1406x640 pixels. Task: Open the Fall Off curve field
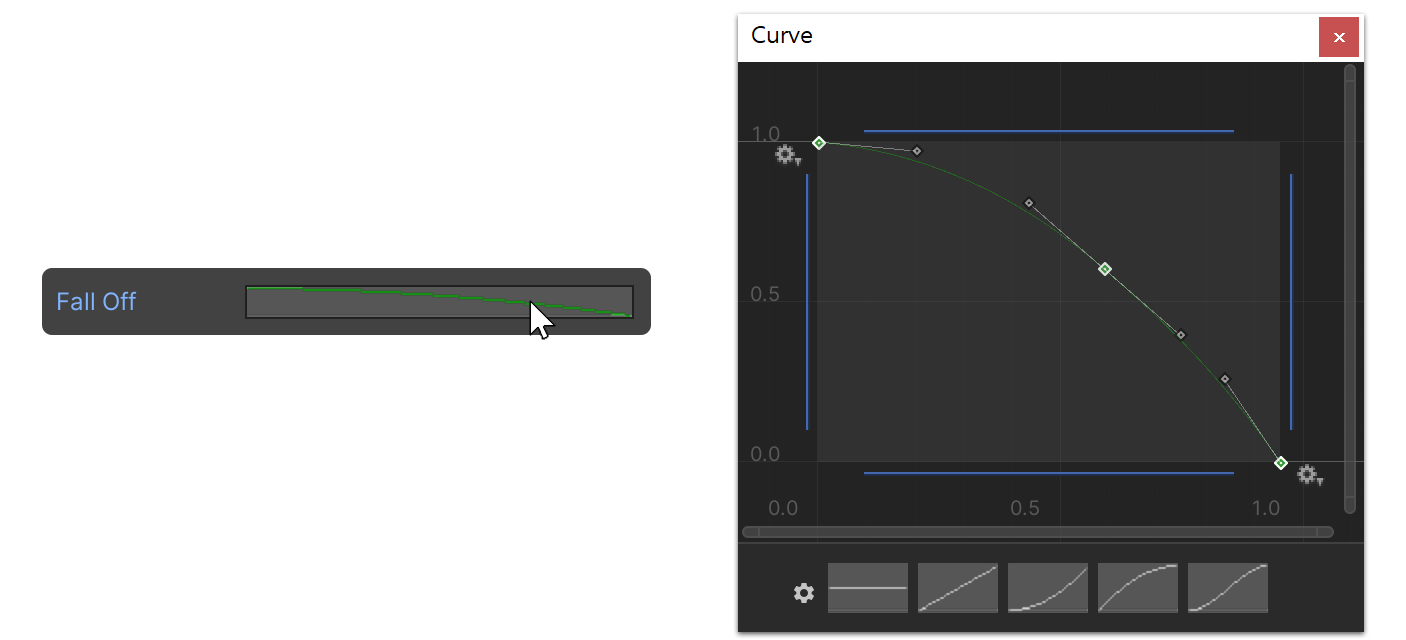coord(439,302)
